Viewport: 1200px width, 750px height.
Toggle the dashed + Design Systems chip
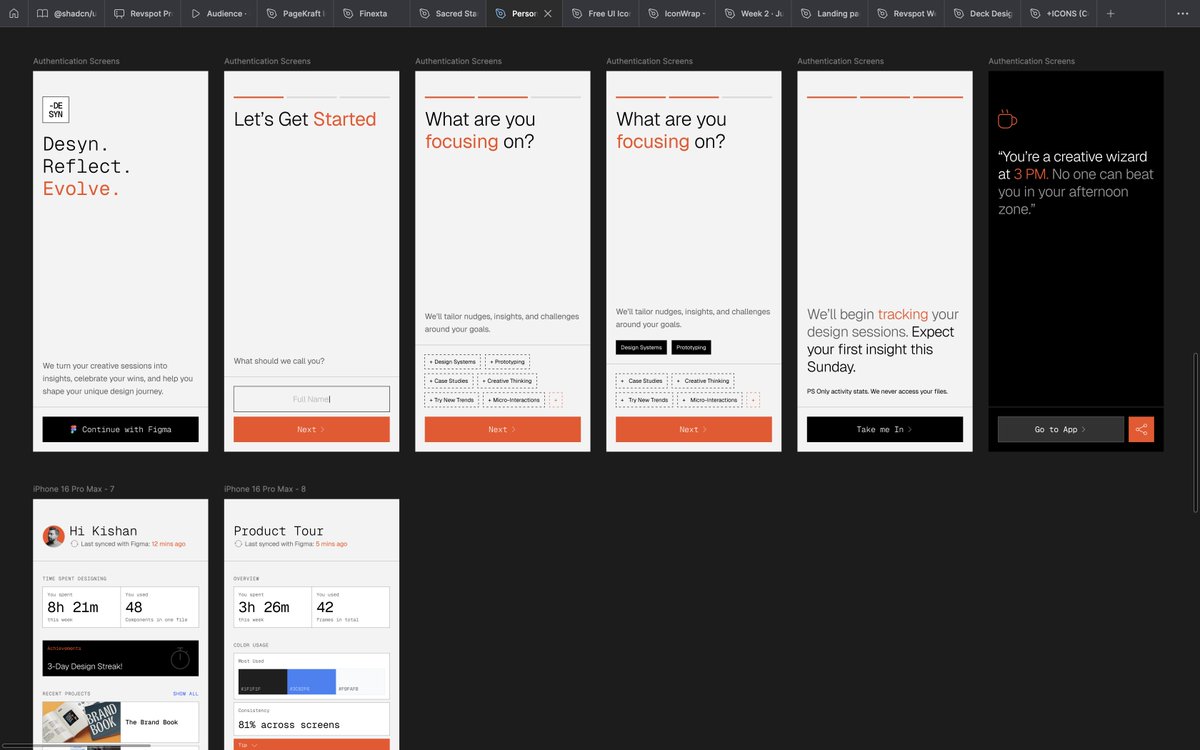[x=452, y=362]
